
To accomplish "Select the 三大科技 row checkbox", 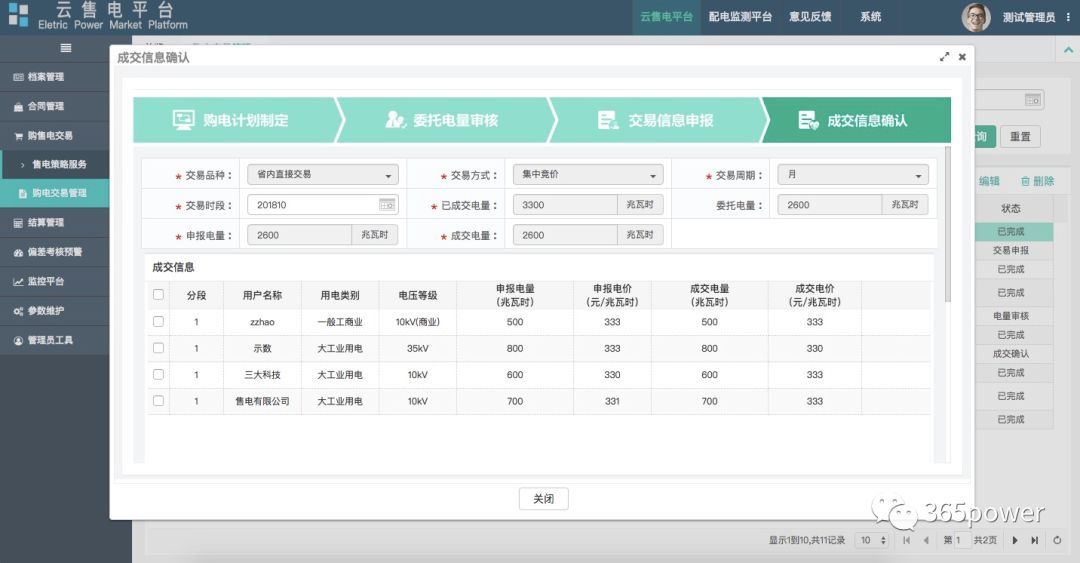I will click(x=158, y=374).
